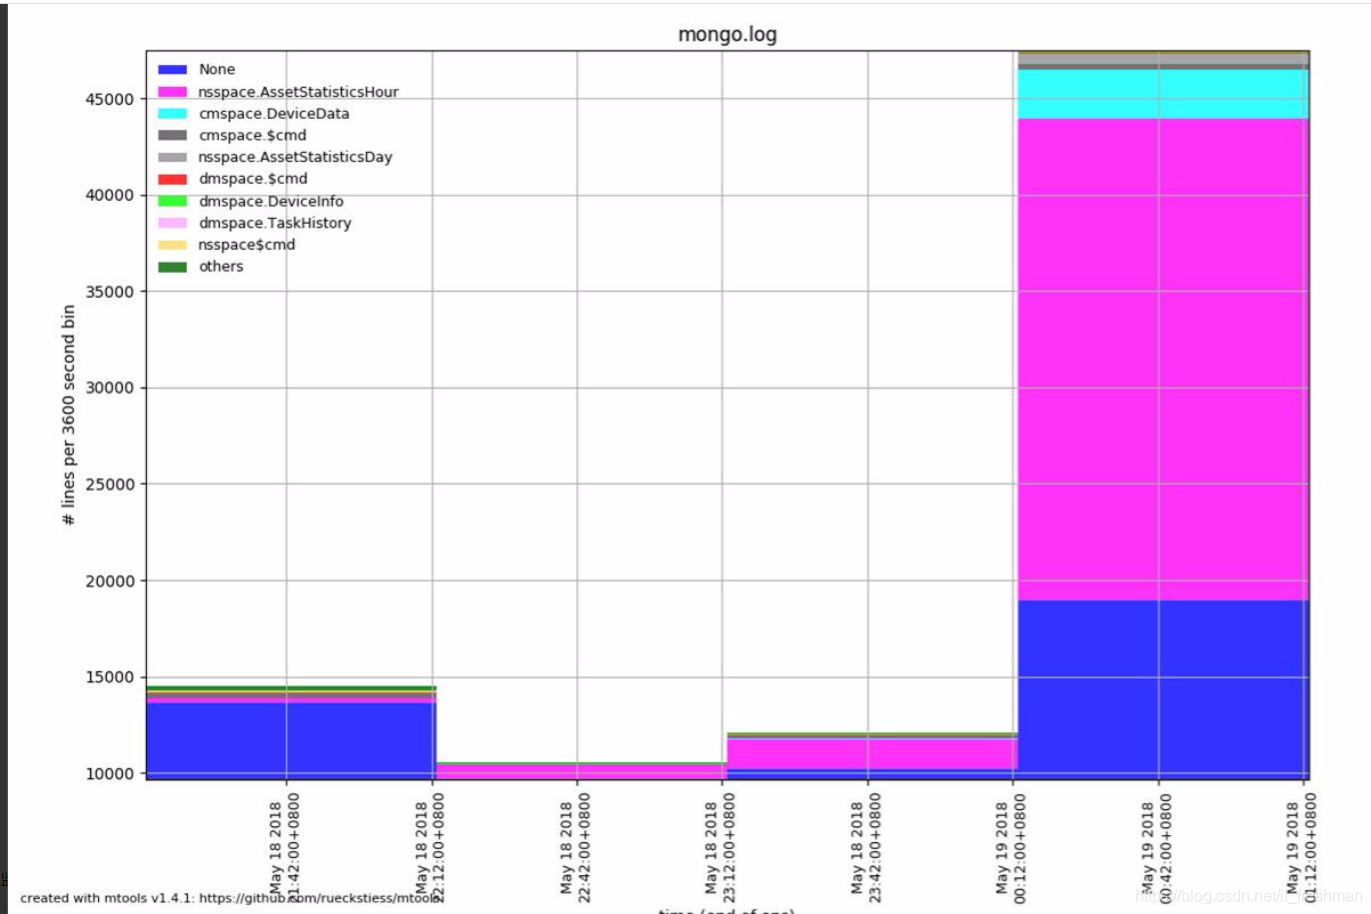This screenshot has height=914, width=1371.
Task: Click the cyan cmspace.DeviceData legend swatch
Action: point(172,114)
